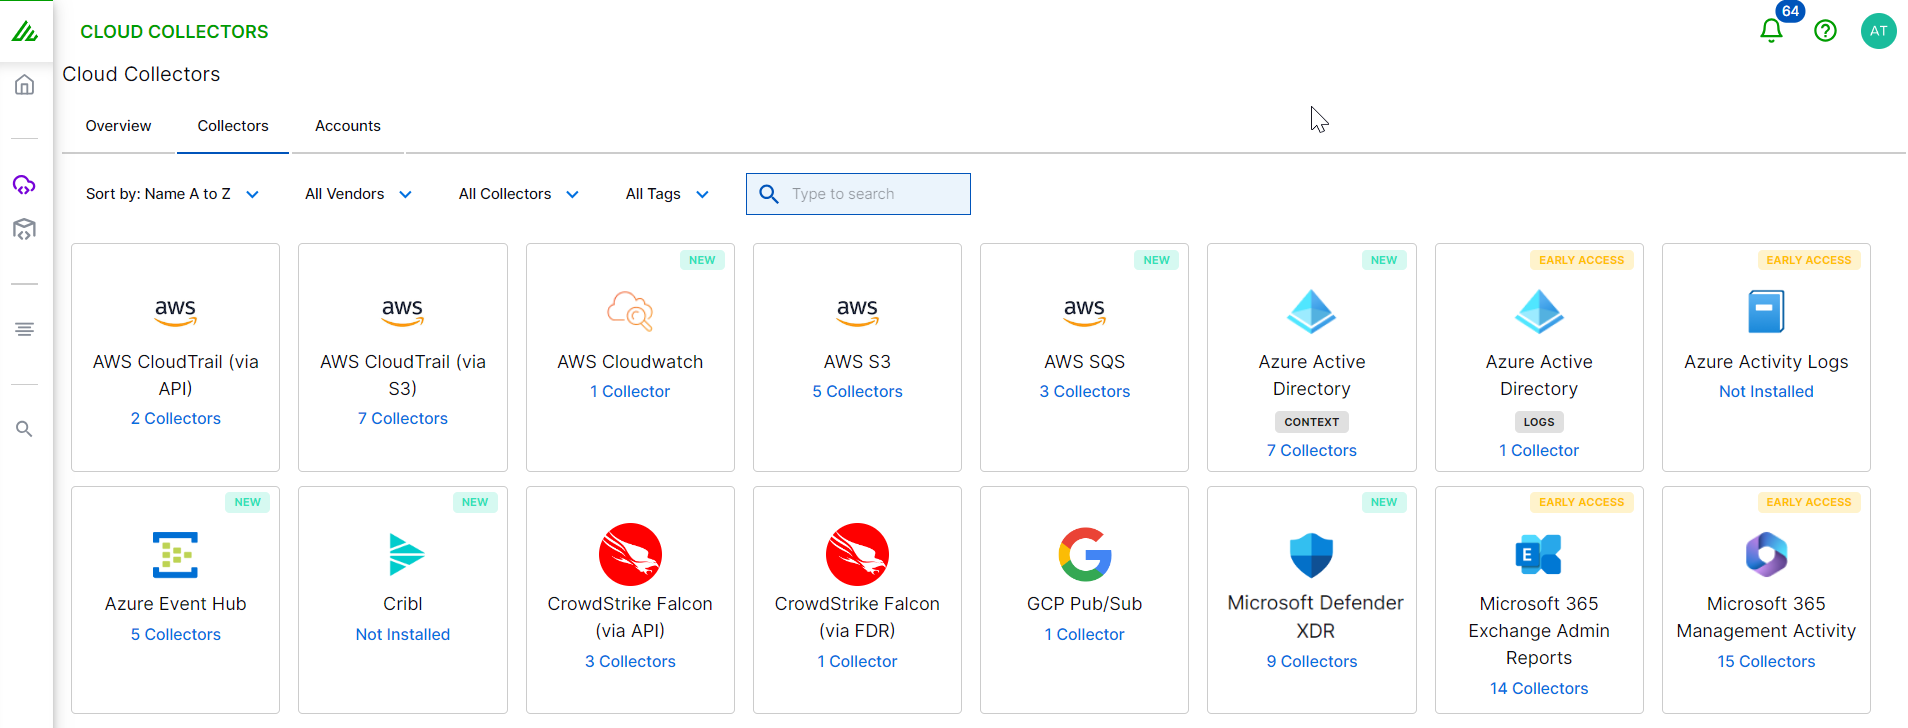Click the sidebar search magnifier icon
This screenshot has width=1908, height=728.
(25, 429)
